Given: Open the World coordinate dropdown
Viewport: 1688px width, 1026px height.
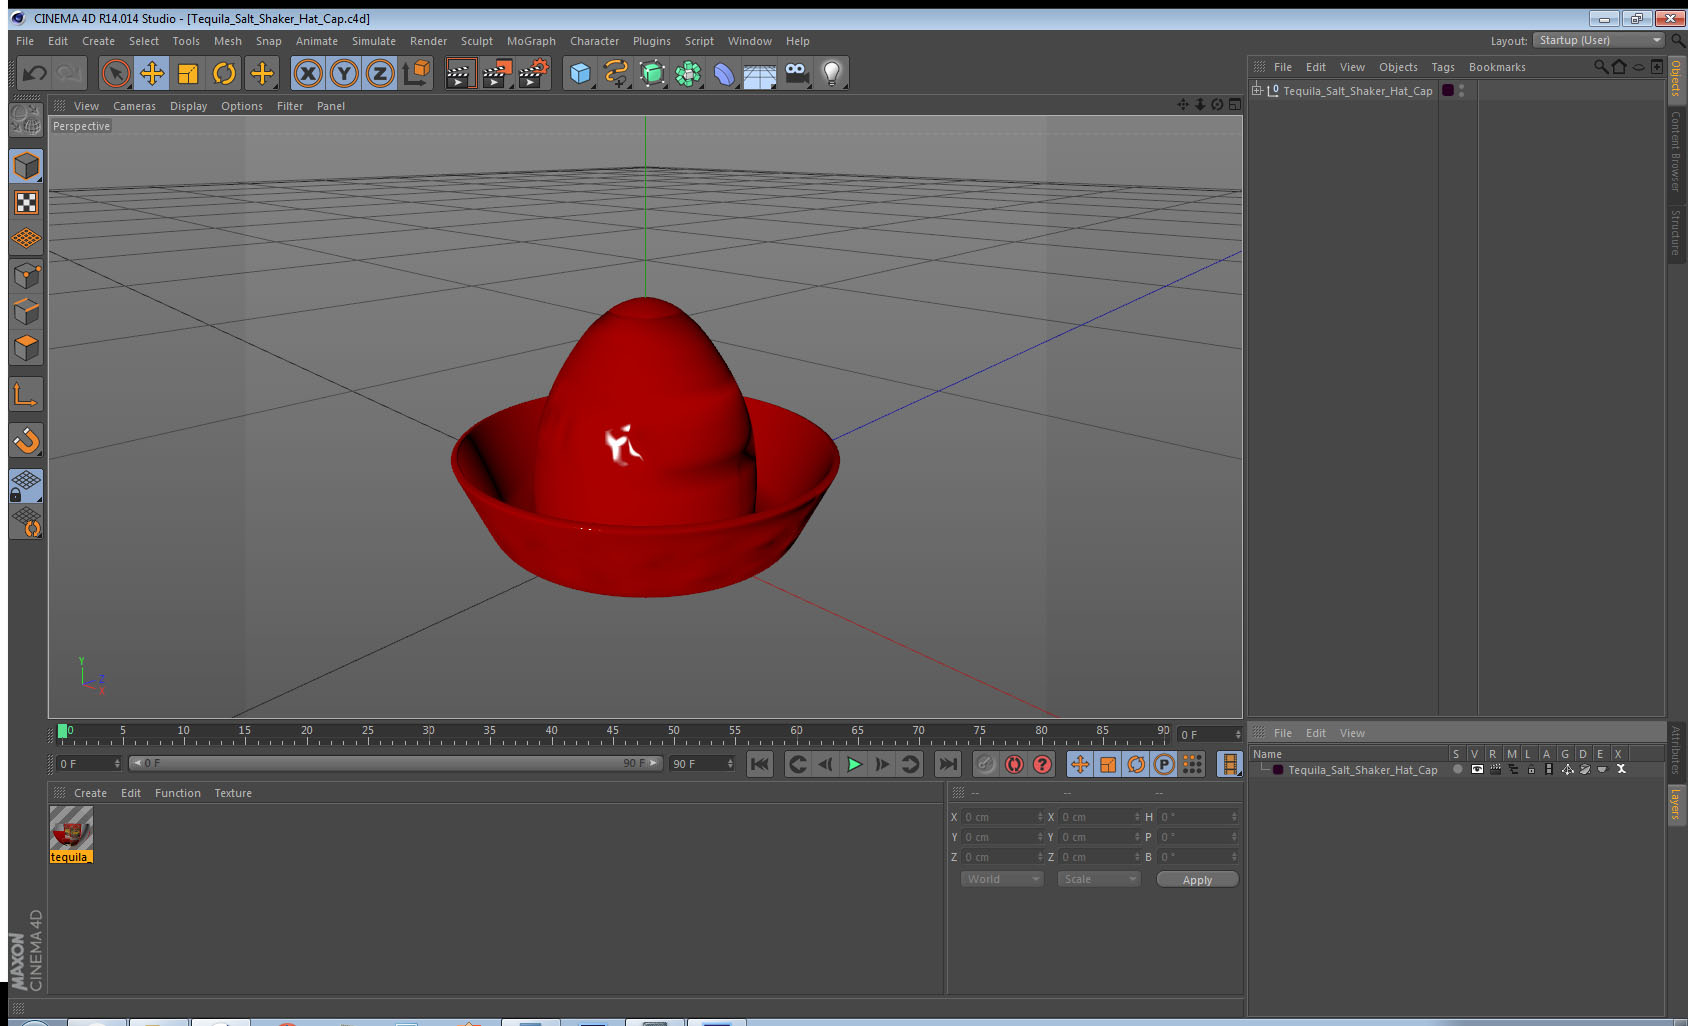Looking at the screenshot, I should (x=1002, y=879).
